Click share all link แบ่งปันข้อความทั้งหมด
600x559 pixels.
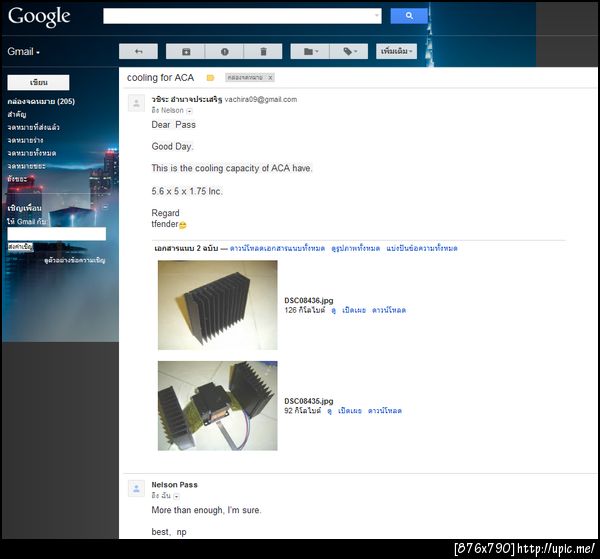point(422,248)
